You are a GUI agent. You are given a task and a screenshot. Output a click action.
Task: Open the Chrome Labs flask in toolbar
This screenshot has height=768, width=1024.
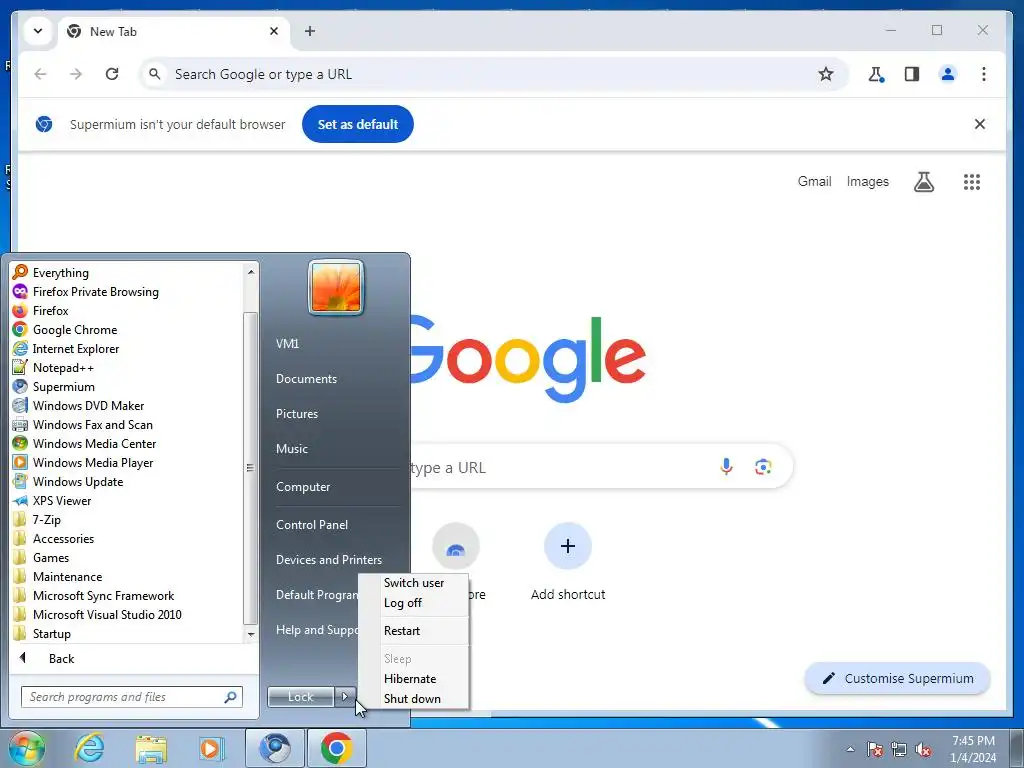[876, 74]
